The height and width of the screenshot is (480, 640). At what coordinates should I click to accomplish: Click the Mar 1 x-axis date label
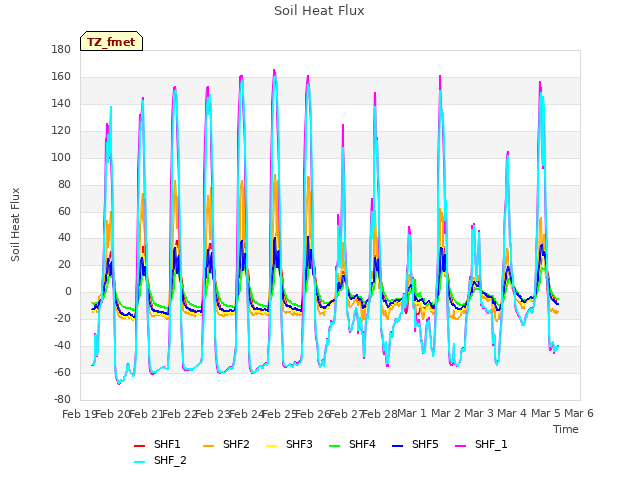point(412,413)
